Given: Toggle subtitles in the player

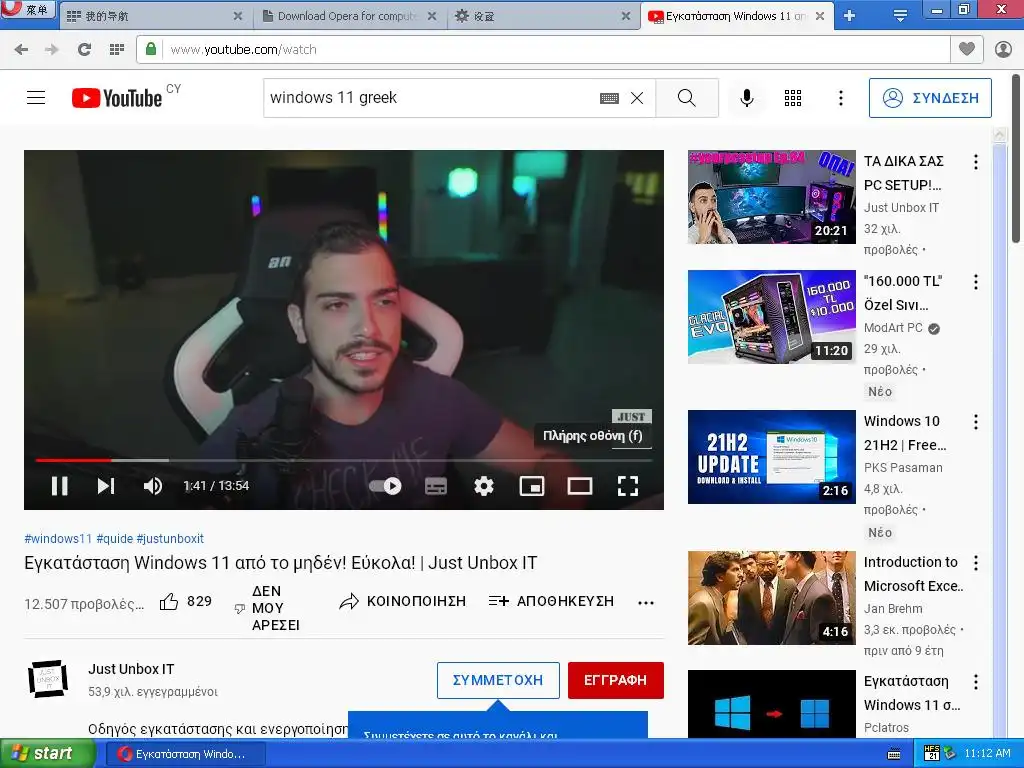Looking at the screenshot, I should (x=436, y=486).
